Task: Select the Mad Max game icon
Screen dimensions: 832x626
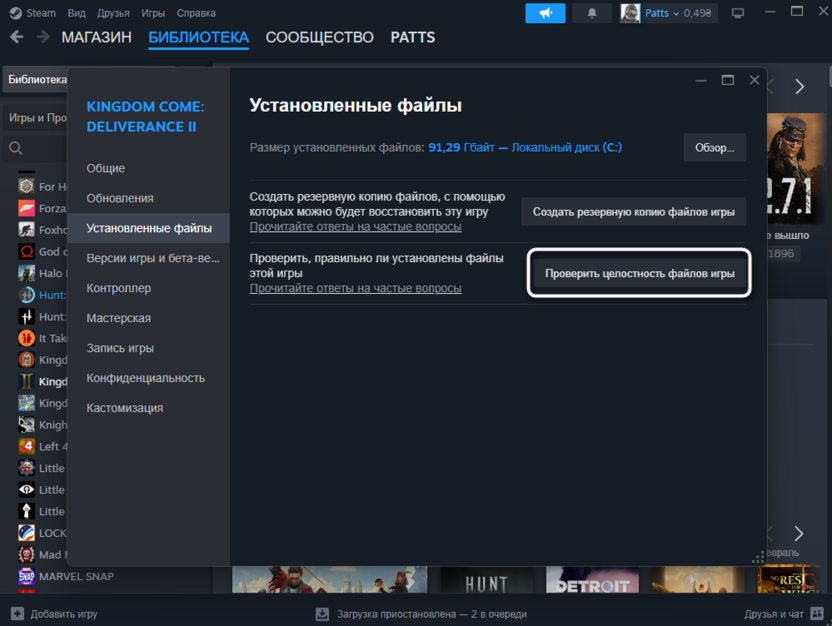Action: (x=27, y=554)
